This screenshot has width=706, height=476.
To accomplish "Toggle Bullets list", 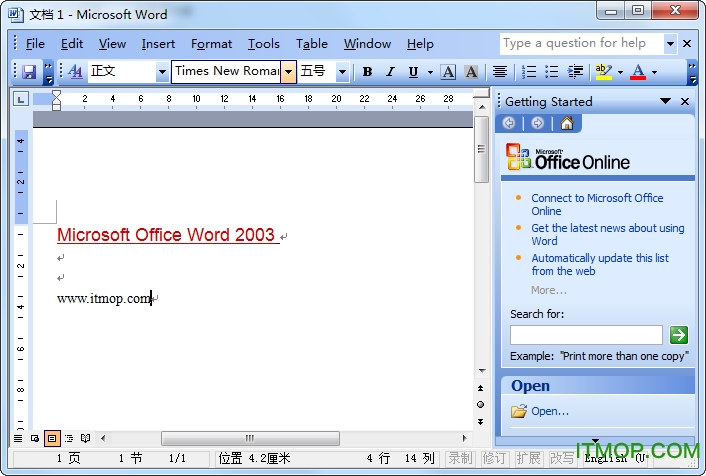I will coord(552,72).
